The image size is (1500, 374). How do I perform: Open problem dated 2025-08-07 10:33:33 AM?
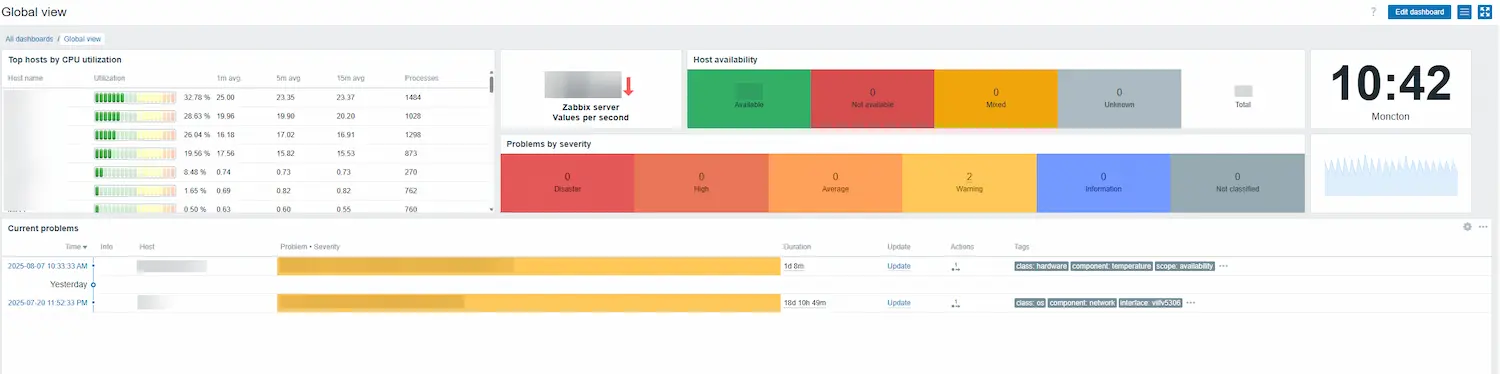(47, 266)
